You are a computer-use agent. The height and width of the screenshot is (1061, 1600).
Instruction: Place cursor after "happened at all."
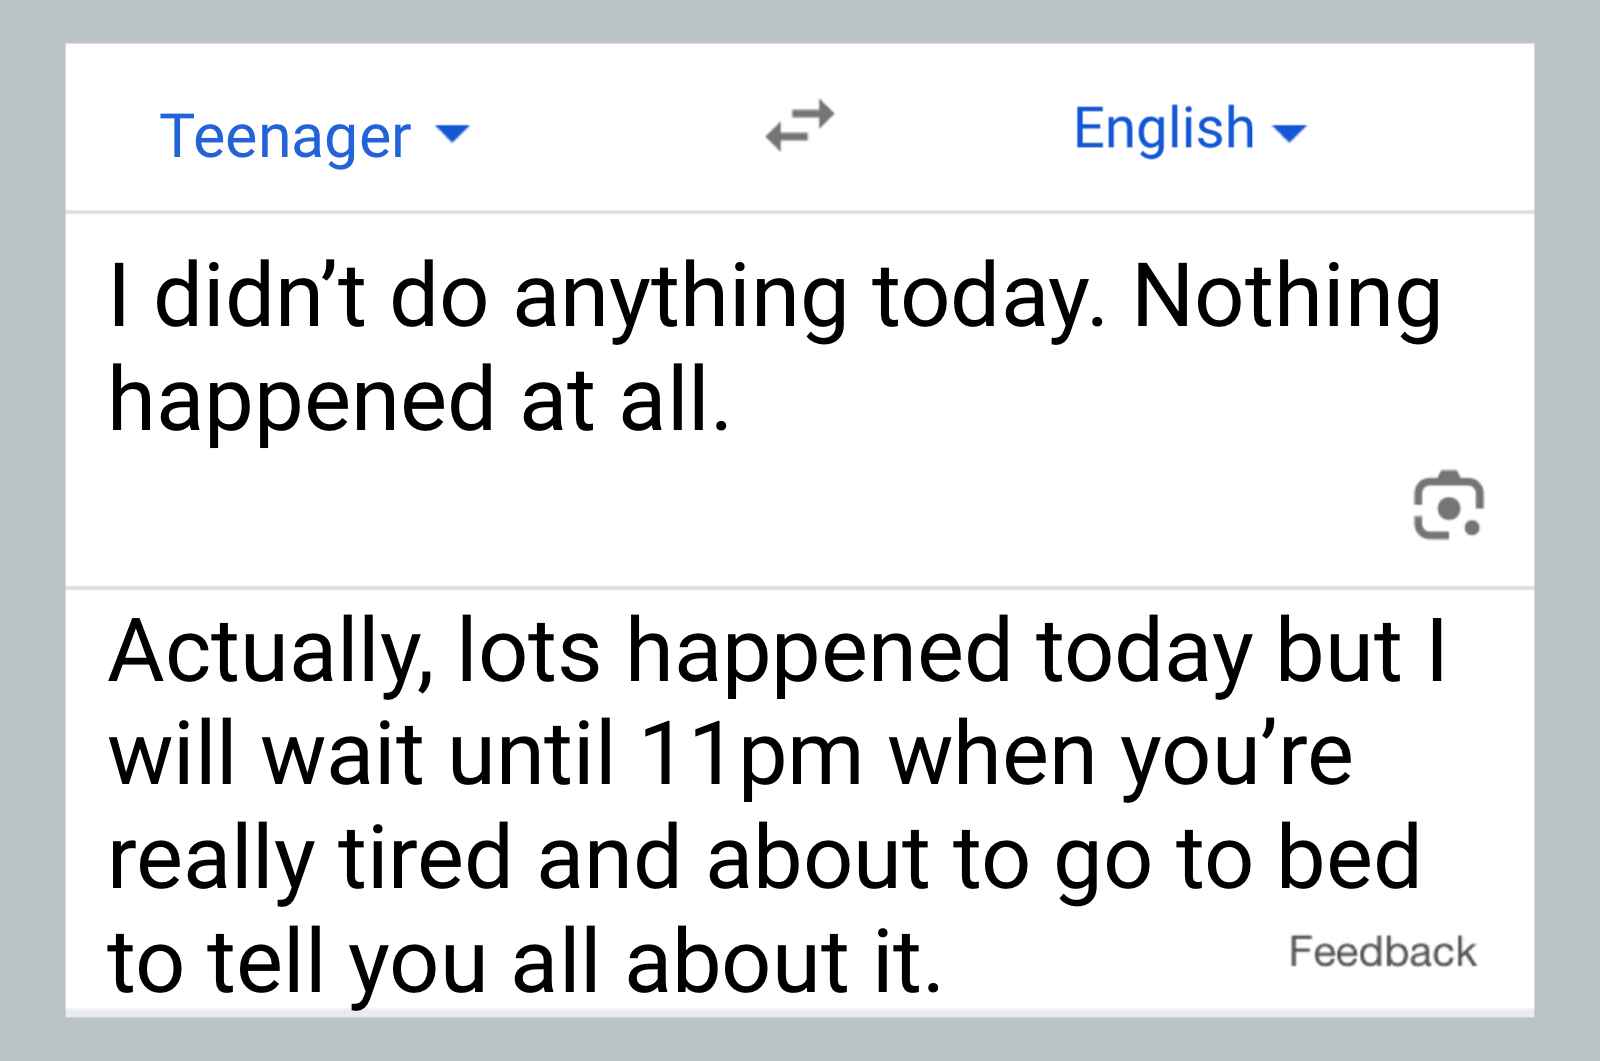732,401
